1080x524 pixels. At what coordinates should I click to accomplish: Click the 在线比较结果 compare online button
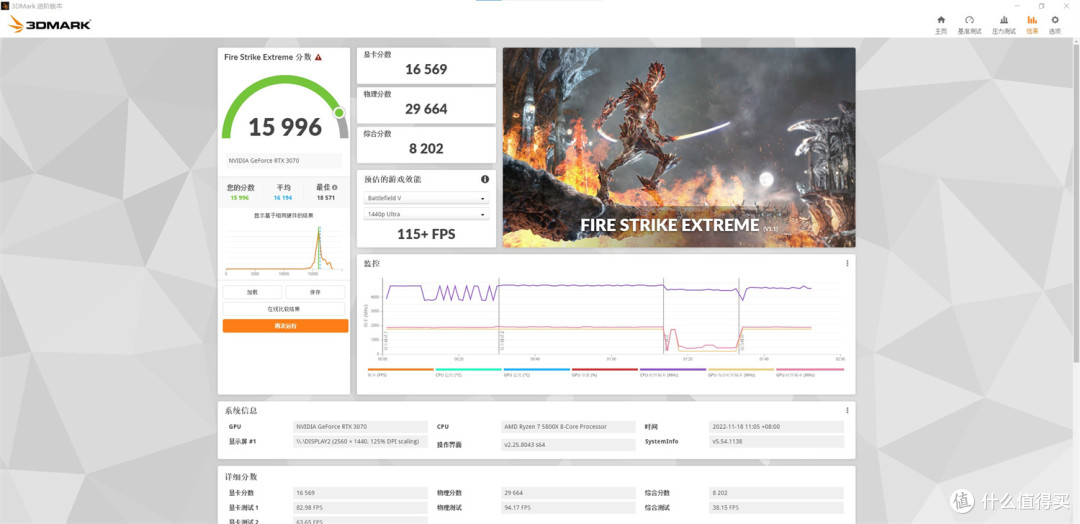[x=284, y=309]
